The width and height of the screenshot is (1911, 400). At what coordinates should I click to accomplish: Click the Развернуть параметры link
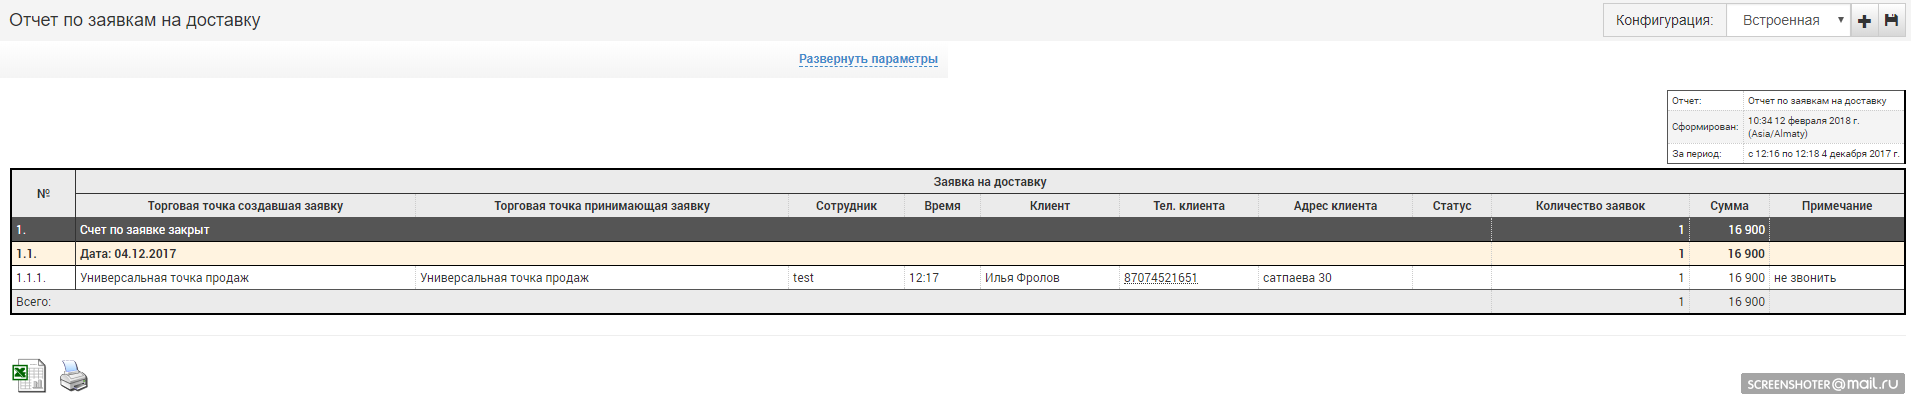(x=868, y=59)
